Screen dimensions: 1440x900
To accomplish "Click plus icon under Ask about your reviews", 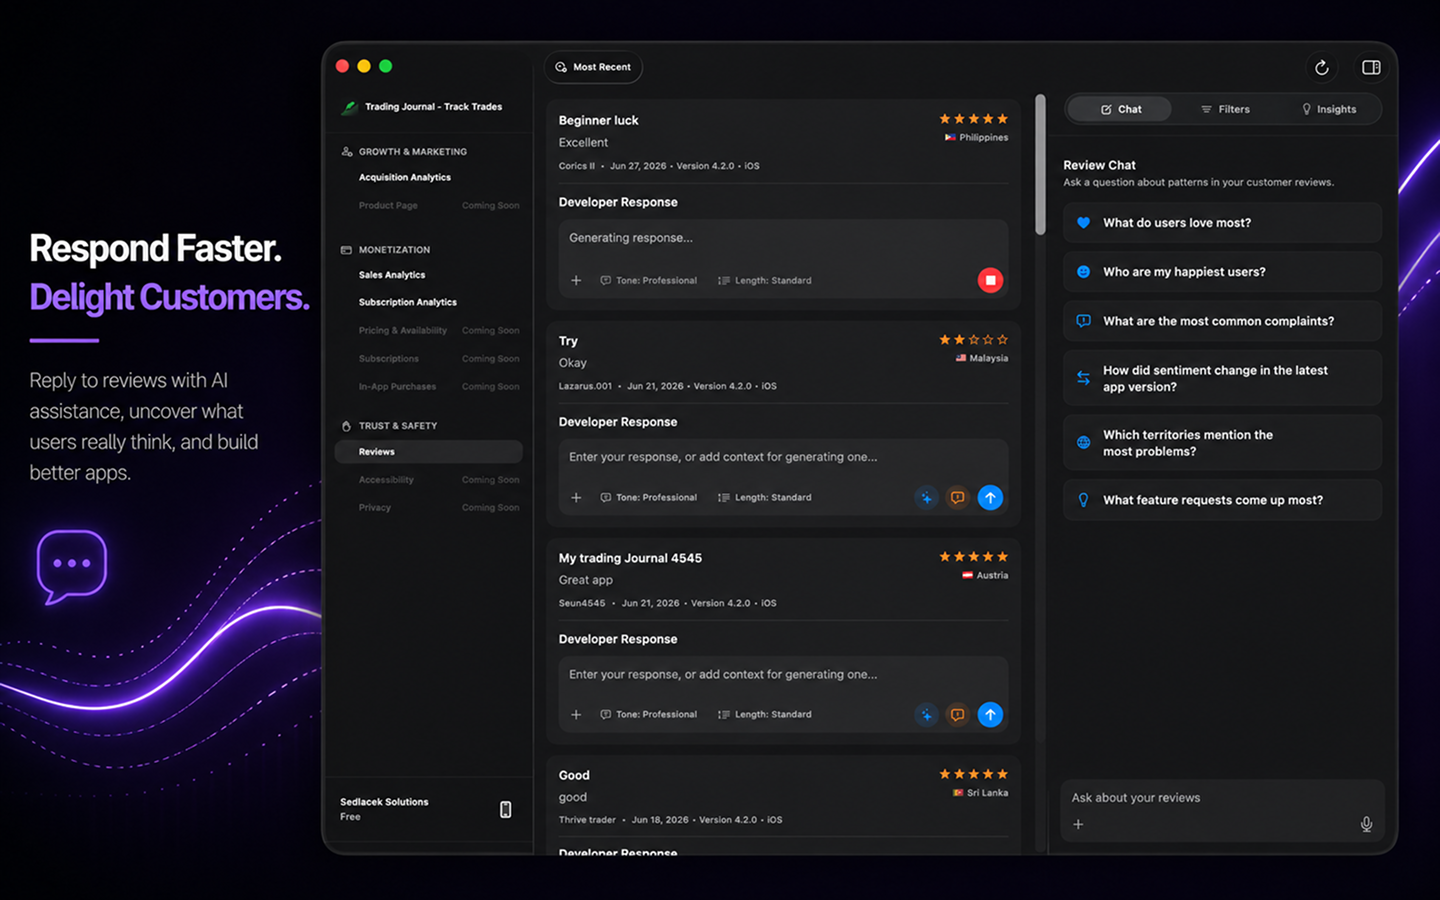I will [x=1078, y=824].
